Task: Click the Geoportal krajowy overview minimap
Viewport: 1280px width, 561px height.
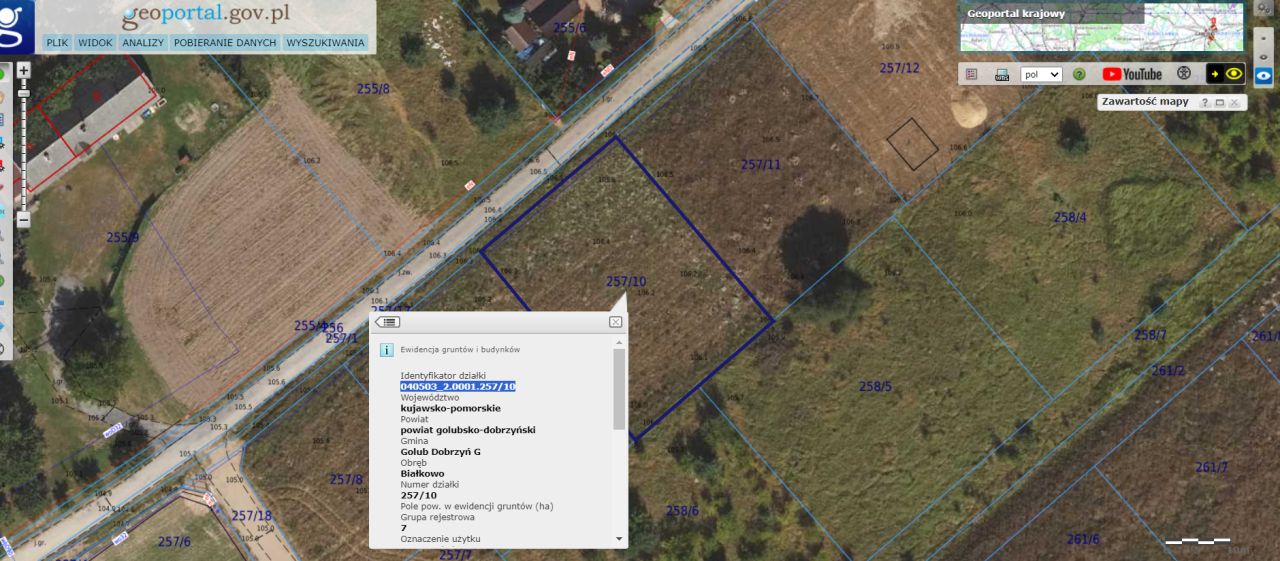Action: 1101,27
